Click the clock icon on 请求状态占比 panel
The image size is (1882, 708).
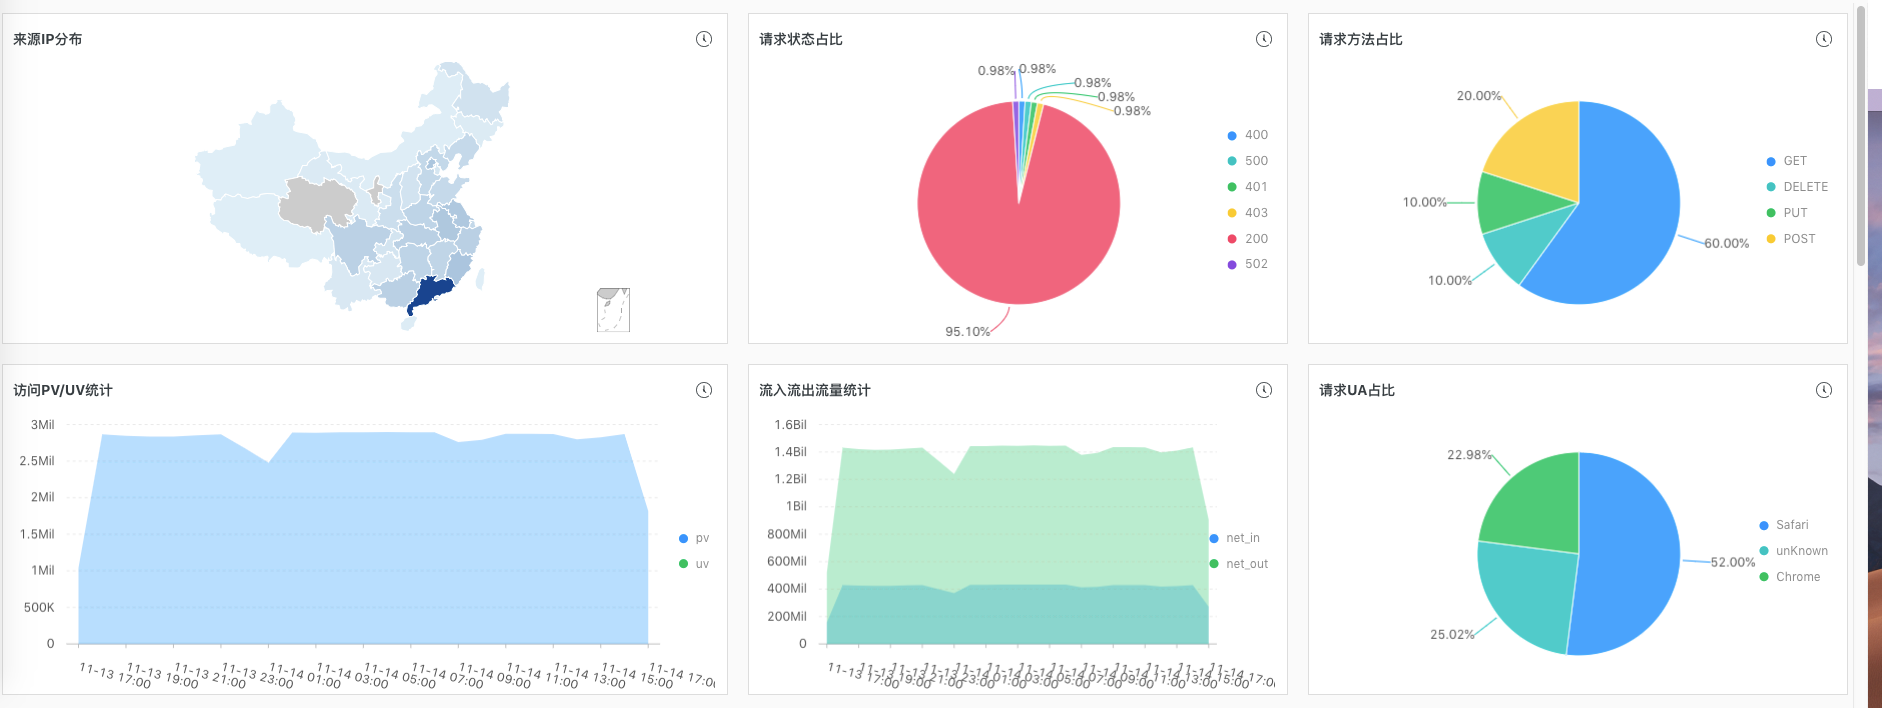(x=1264, y=39)
